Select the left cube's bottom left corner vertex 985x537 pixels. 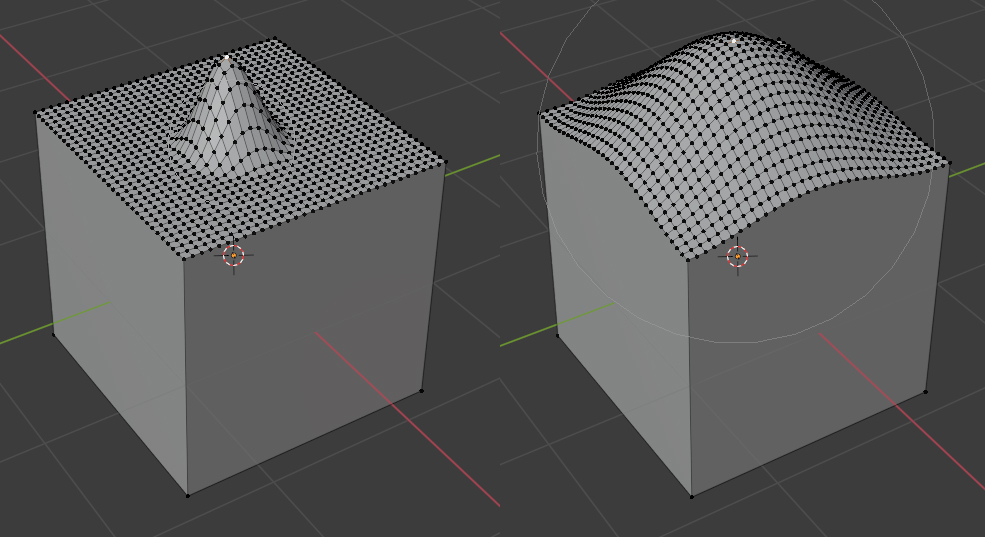53,335
